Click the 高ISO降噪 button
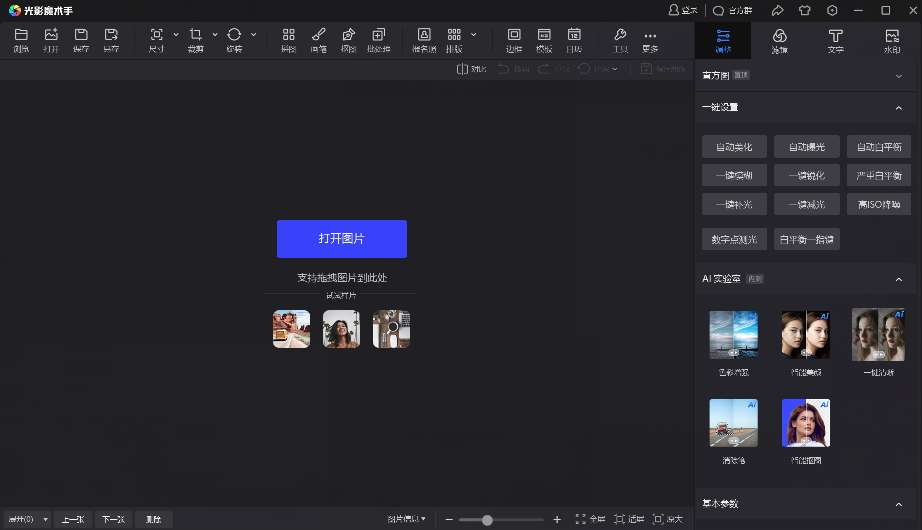The image size is (922, 530). (879, 204)
